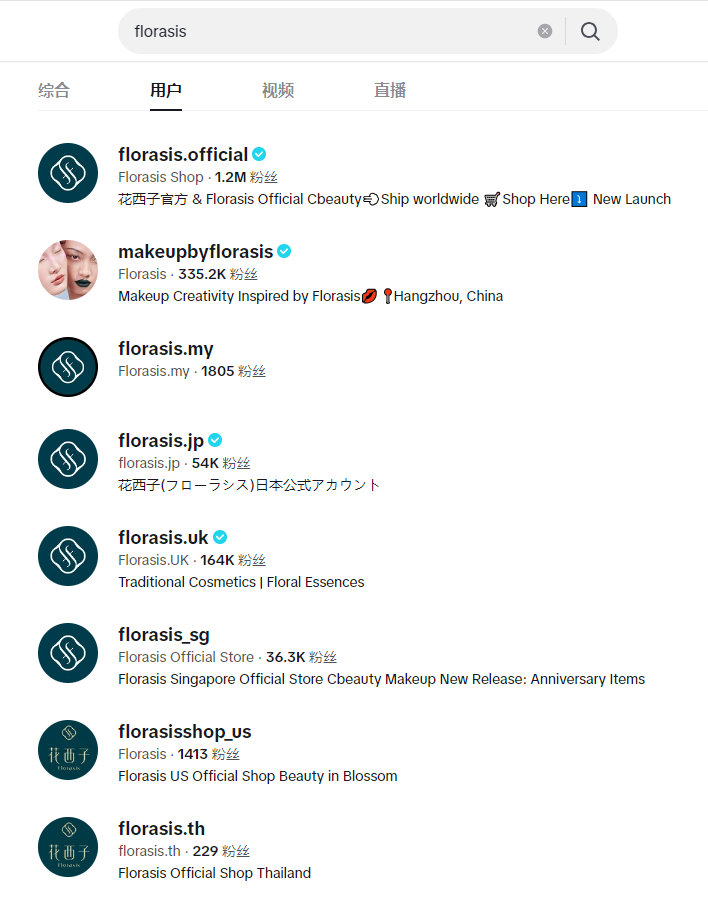Open florasis.th logo avatar
Image resolution: width=708 pixels, height=897 pixels.
[x=68, y=847]
